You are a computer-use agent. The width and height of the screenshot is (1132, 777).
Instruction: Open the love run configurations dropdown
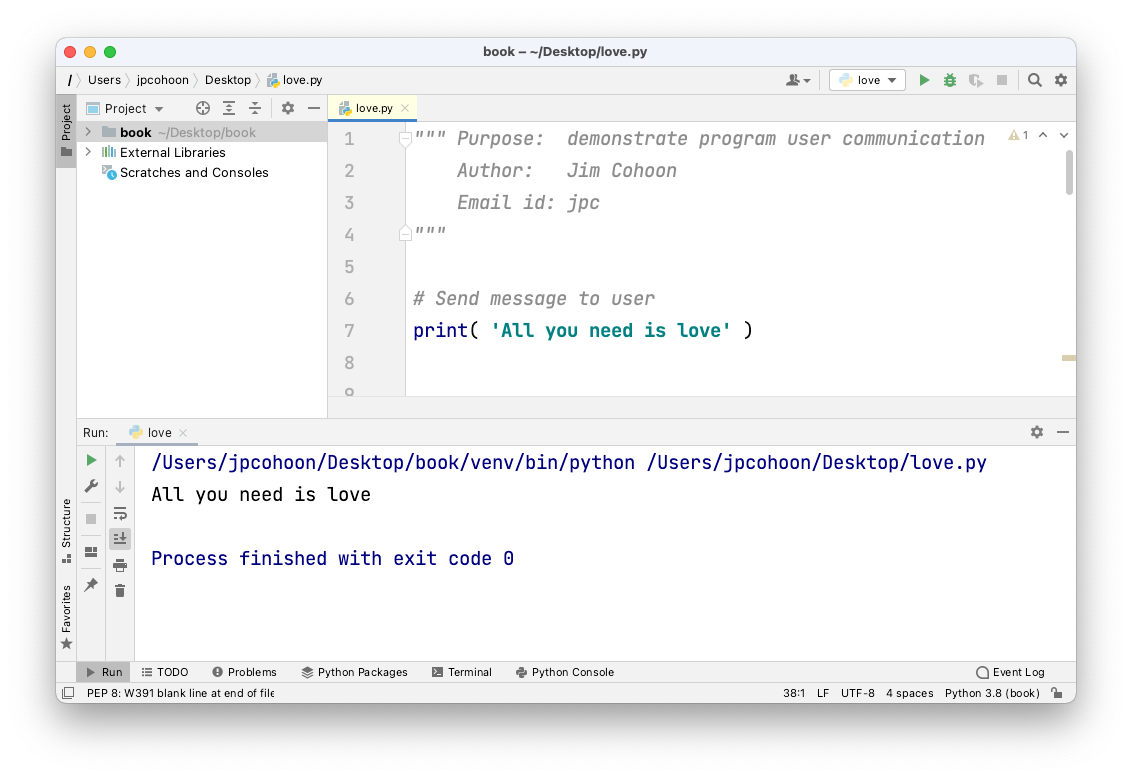click(866, 80)
